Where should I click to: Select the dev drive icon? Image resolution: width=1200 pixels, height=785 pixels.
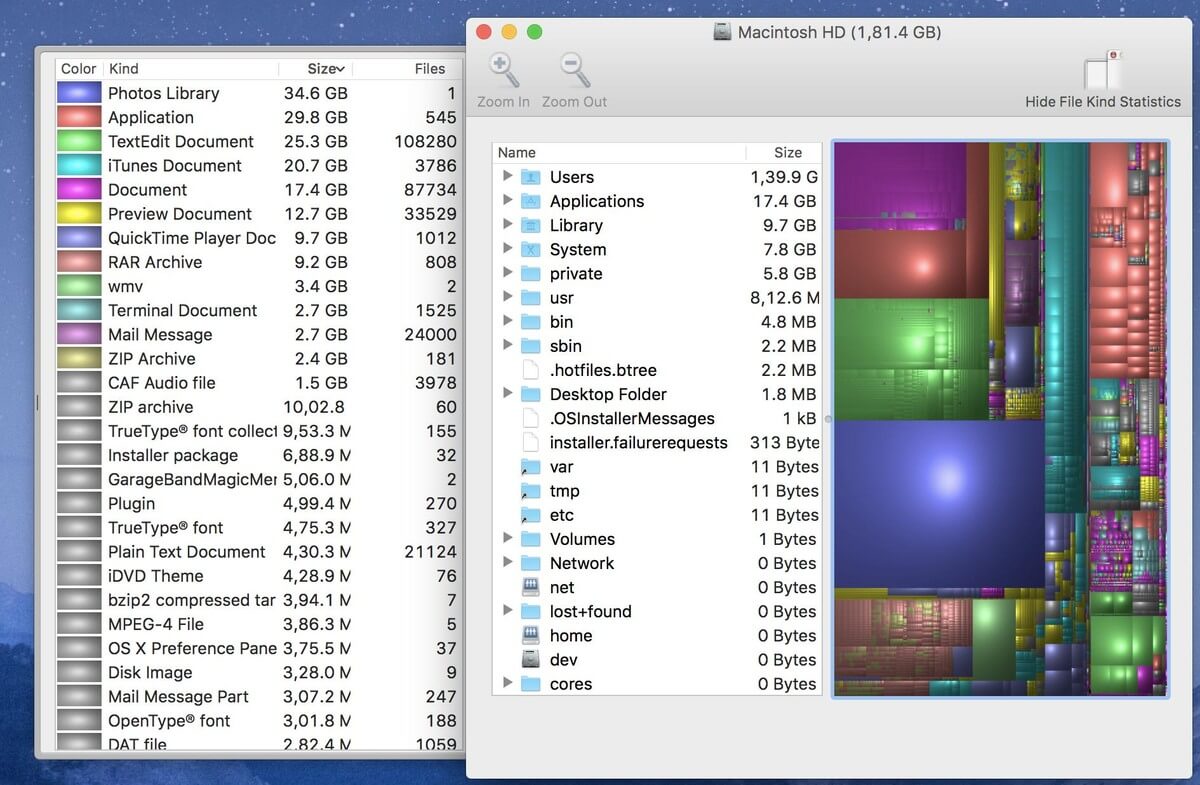pos(531,659)
